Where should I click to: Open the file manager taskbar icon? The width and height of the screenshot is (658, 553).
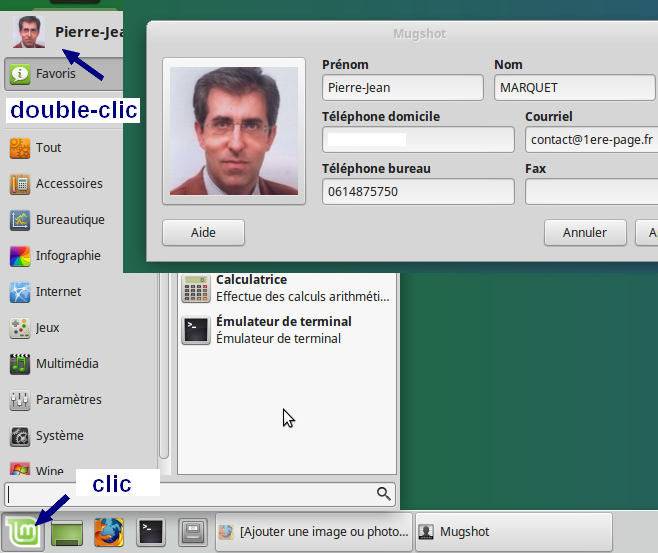coord(194,532)
